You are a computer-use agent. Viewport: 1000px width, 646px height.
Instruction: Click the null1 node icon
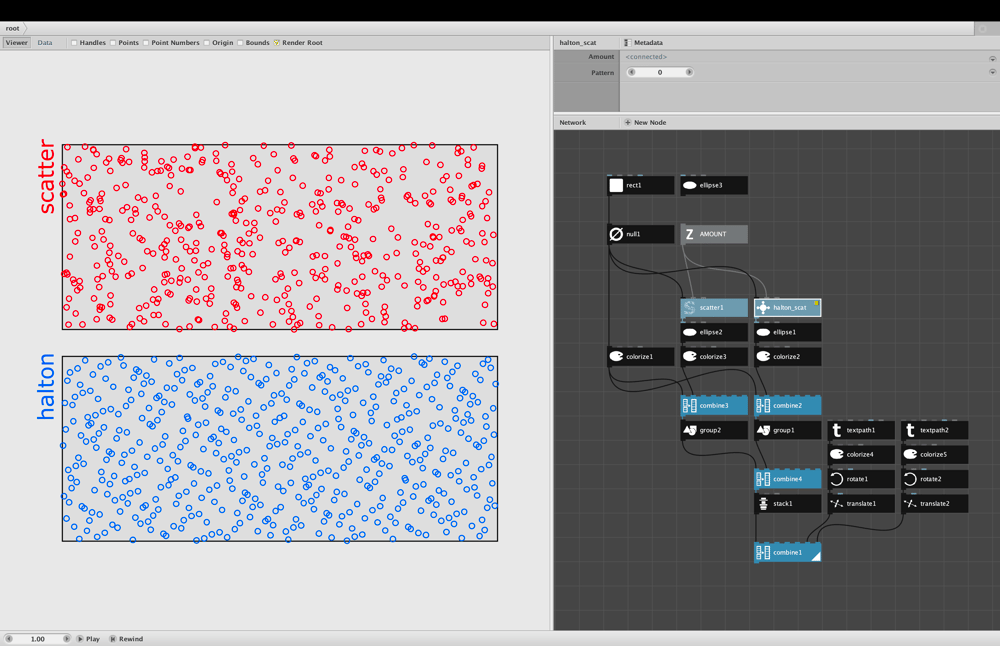[x=616, y=234]
